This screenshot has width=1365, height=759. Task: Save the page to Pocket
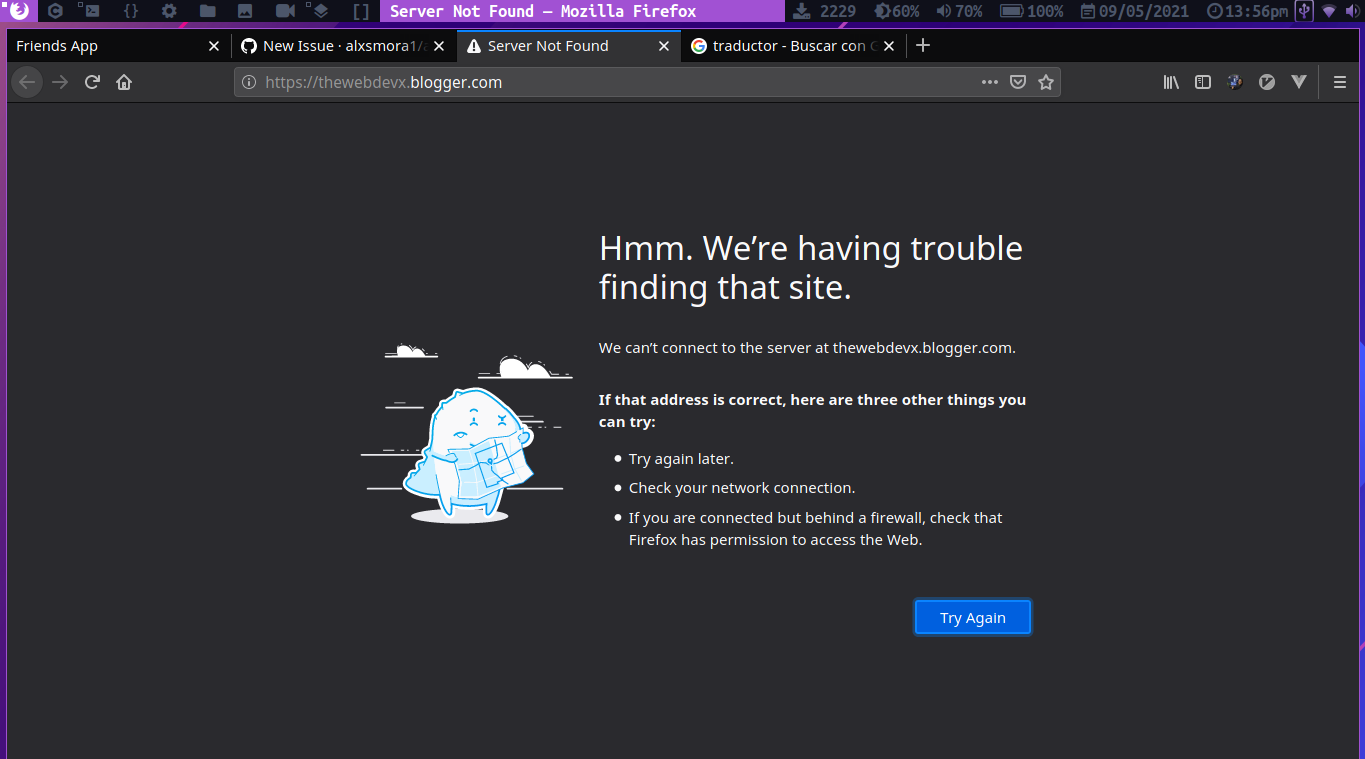[1018, 82]
